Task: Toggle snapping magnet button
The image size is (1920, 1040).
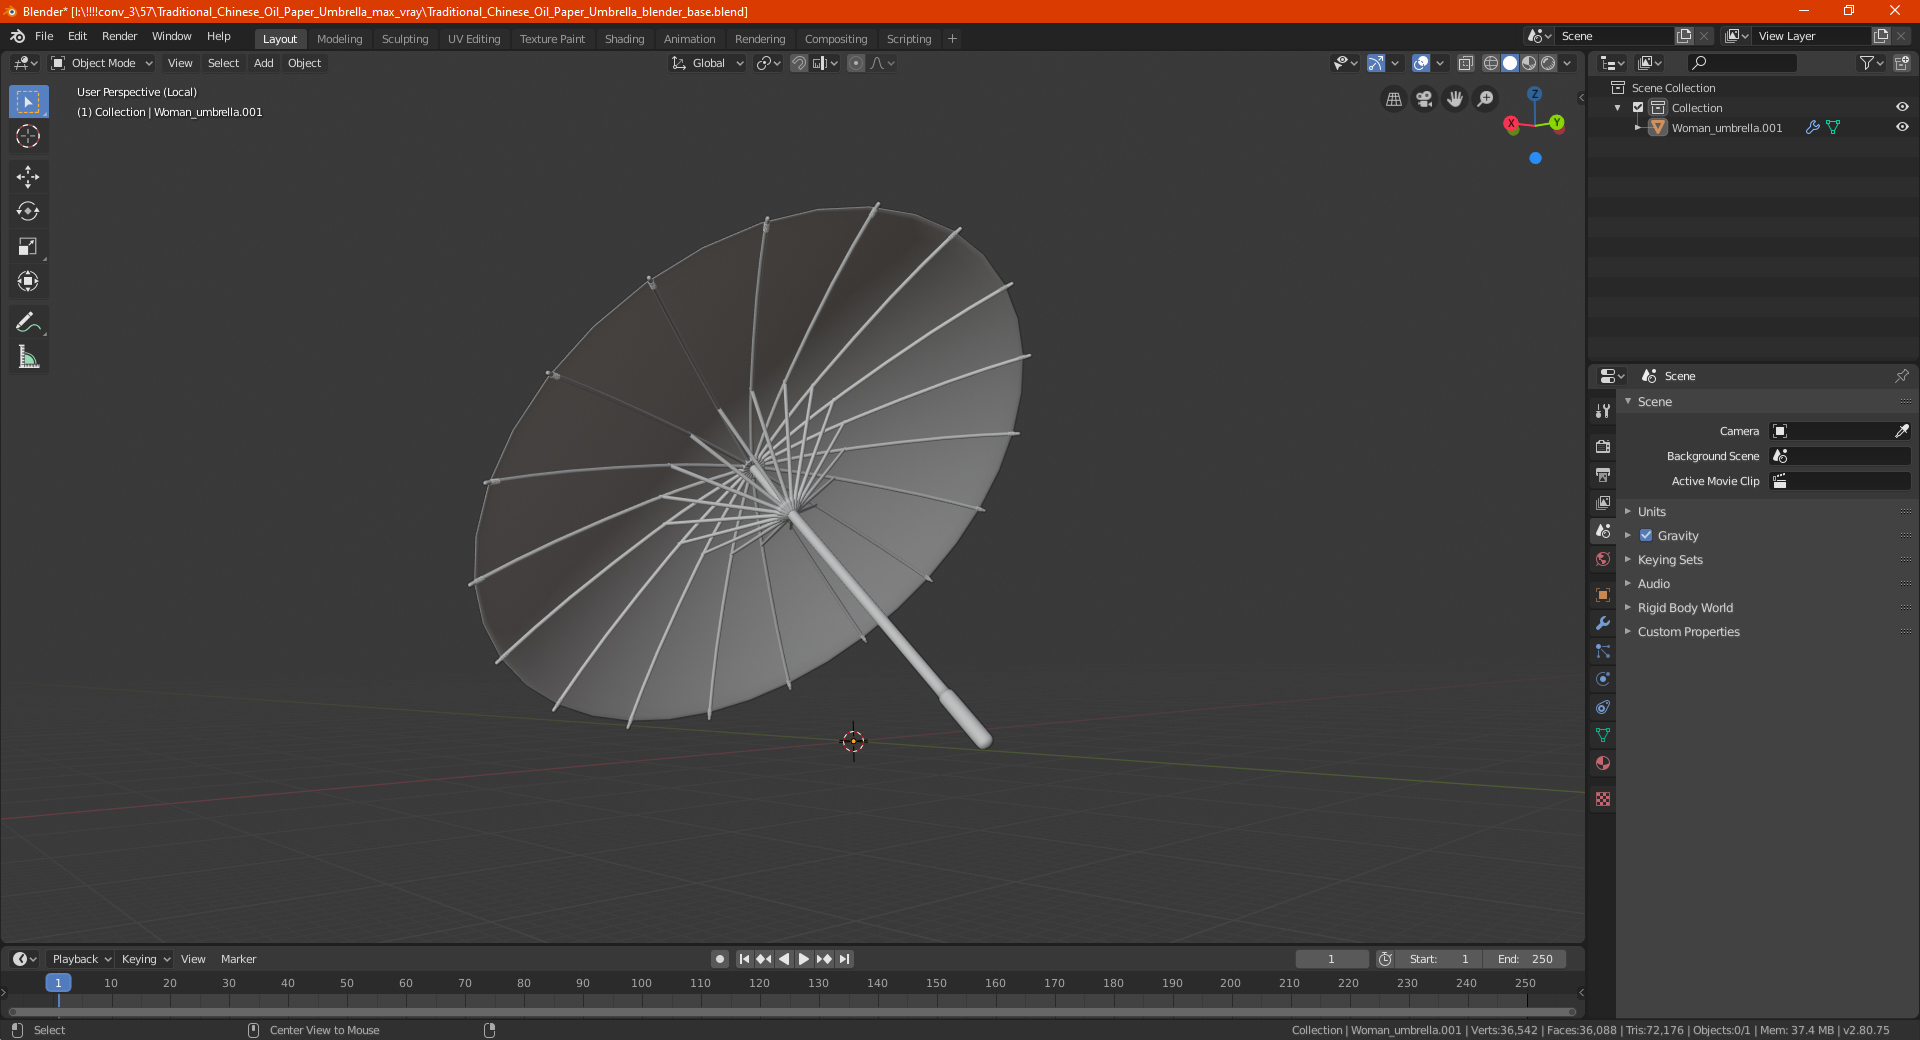Action: [799, 63]
